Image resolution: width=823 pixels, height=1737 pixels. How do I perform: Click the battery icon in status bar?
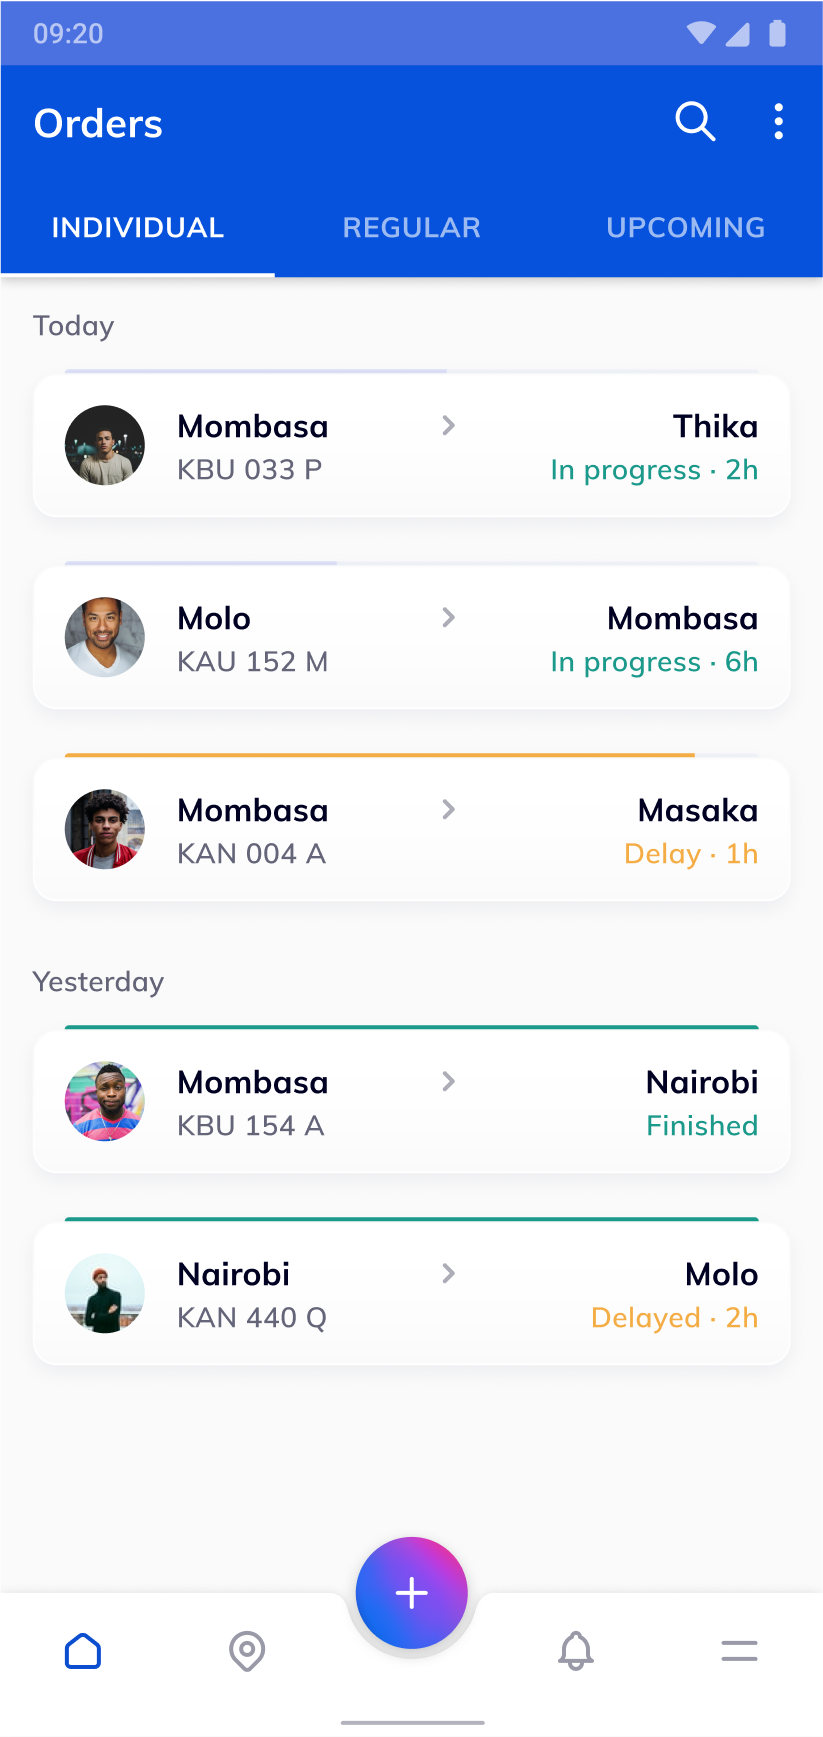click(777, 34)
